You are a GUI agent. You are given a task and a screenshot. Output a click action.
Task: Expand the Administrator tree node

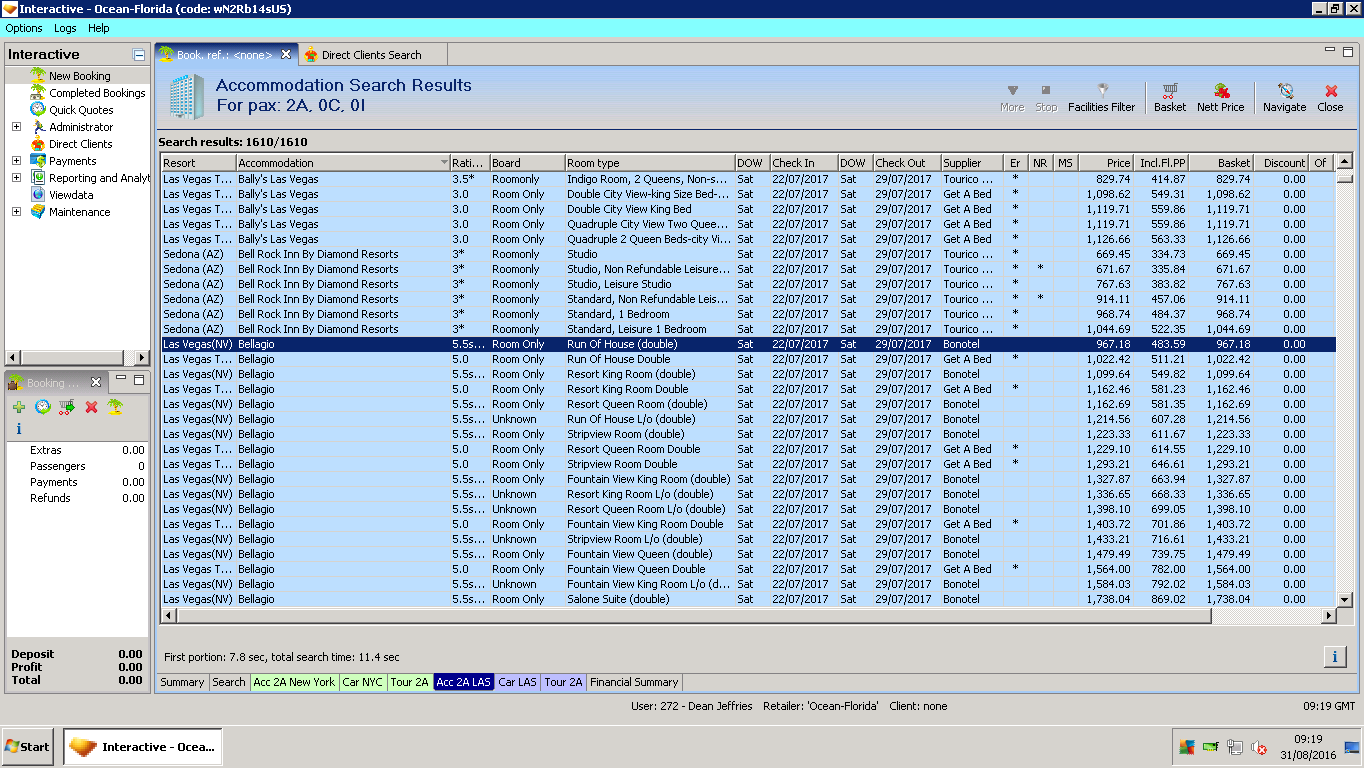pos(16,127)
